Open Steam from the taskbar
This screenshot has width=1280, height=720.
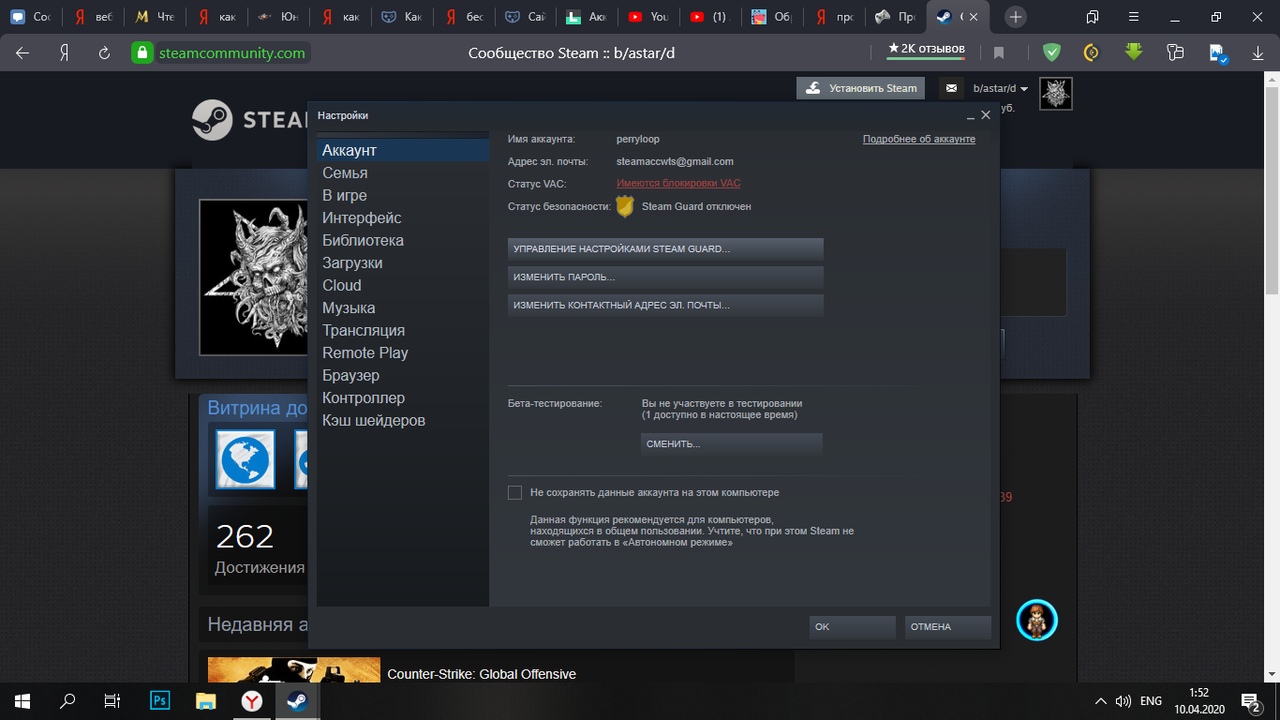pyautogui.click(x=298, y=700)
